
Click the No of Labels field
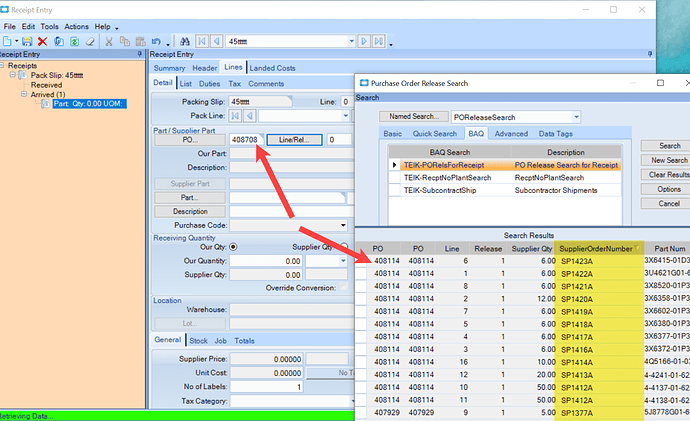(x=266, y=387)
